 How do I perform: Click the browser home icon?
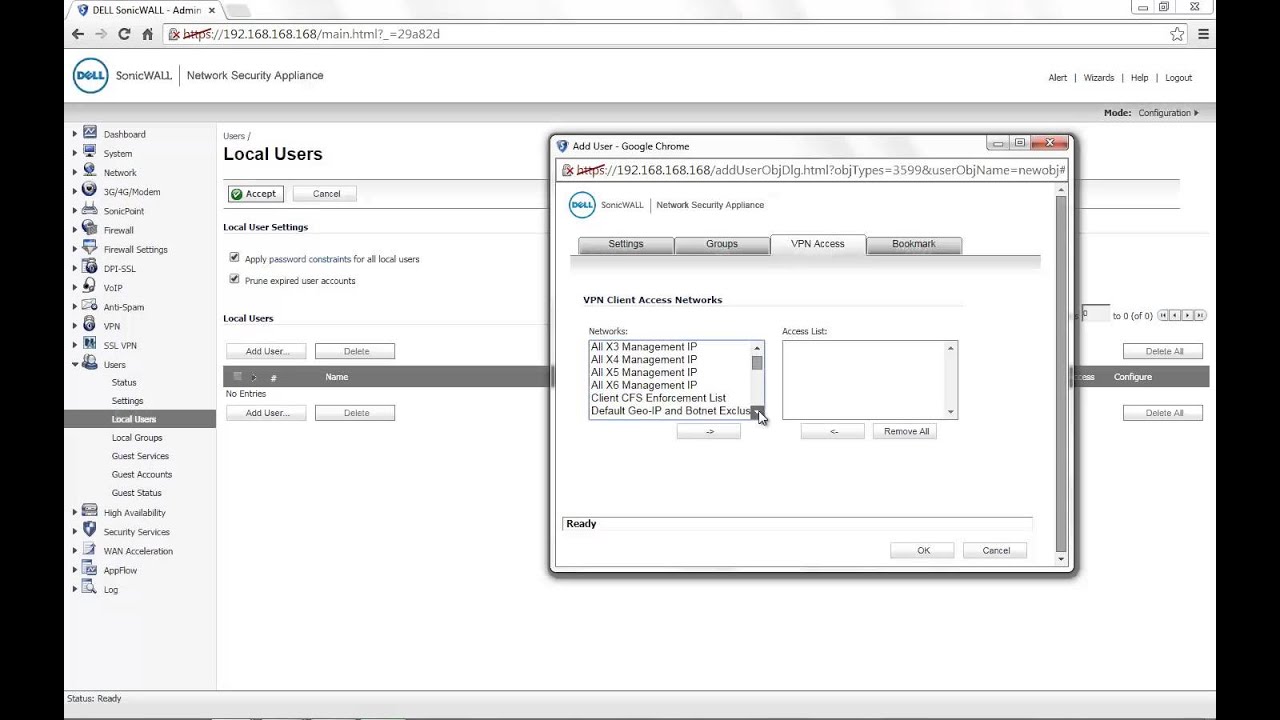tap(147, 34)
